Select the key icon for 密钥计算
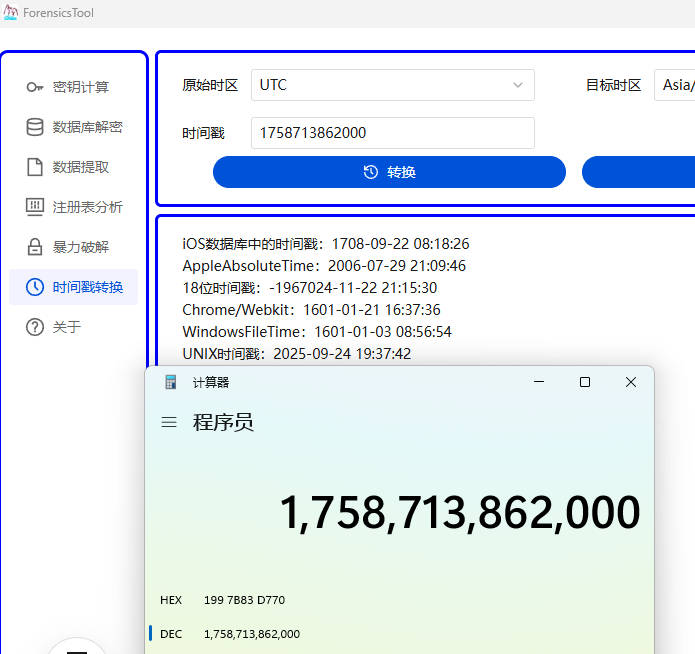 (x=35, y=87)
